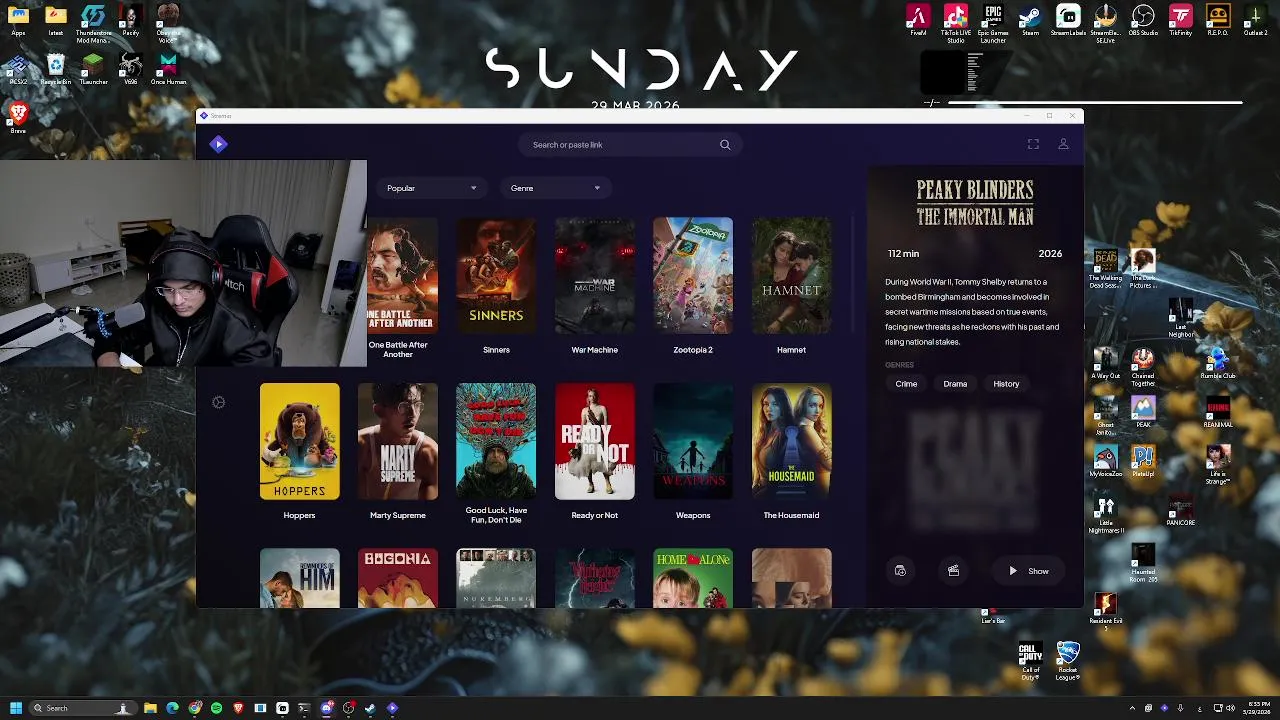Open the user profile icon in Stremio
1280x720 pixels.
[1063, 144]
